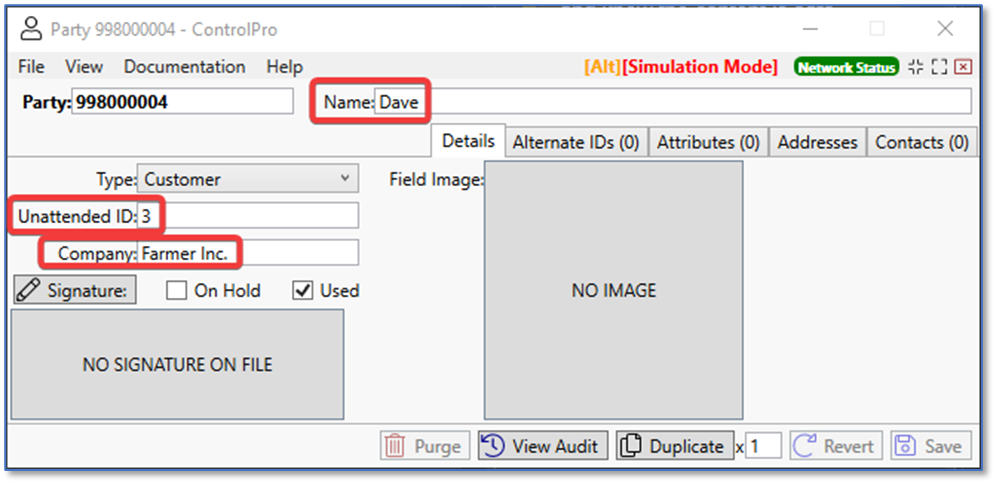Image resolution: width=996 pixels, height=484 pixels.
Task: Switch to the Alternate IDs tab
Action: [576, 142]
